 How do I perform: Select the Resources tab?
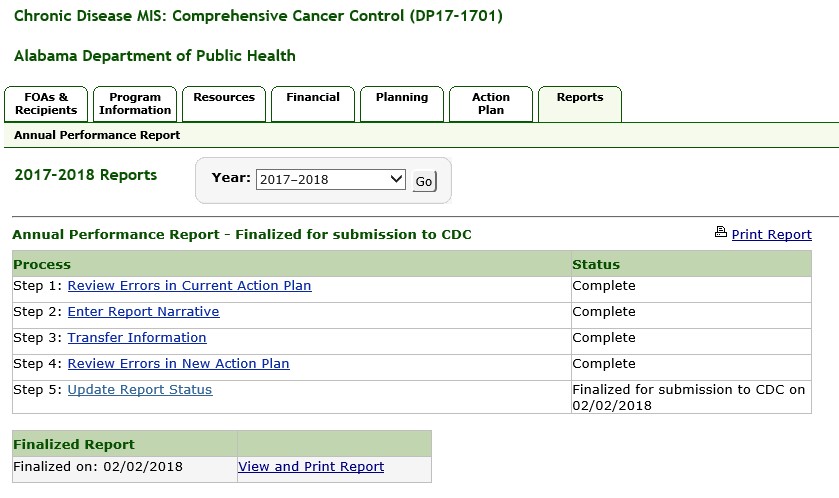click(224, 98)
